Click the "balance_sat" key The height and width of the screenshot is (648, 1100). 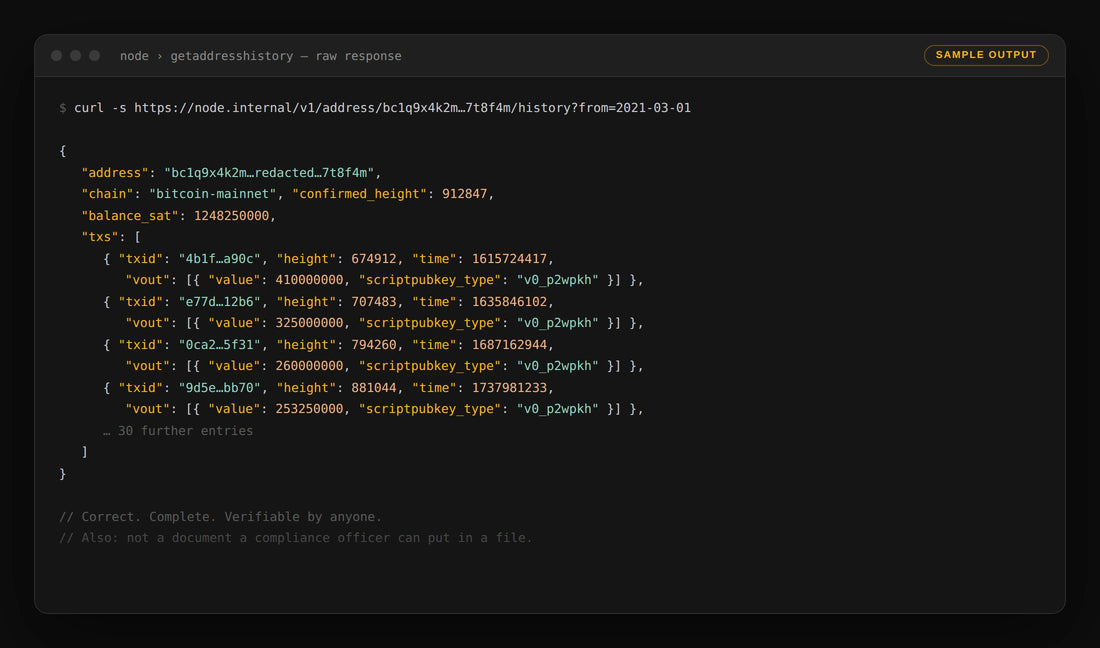tap(130, 215)
